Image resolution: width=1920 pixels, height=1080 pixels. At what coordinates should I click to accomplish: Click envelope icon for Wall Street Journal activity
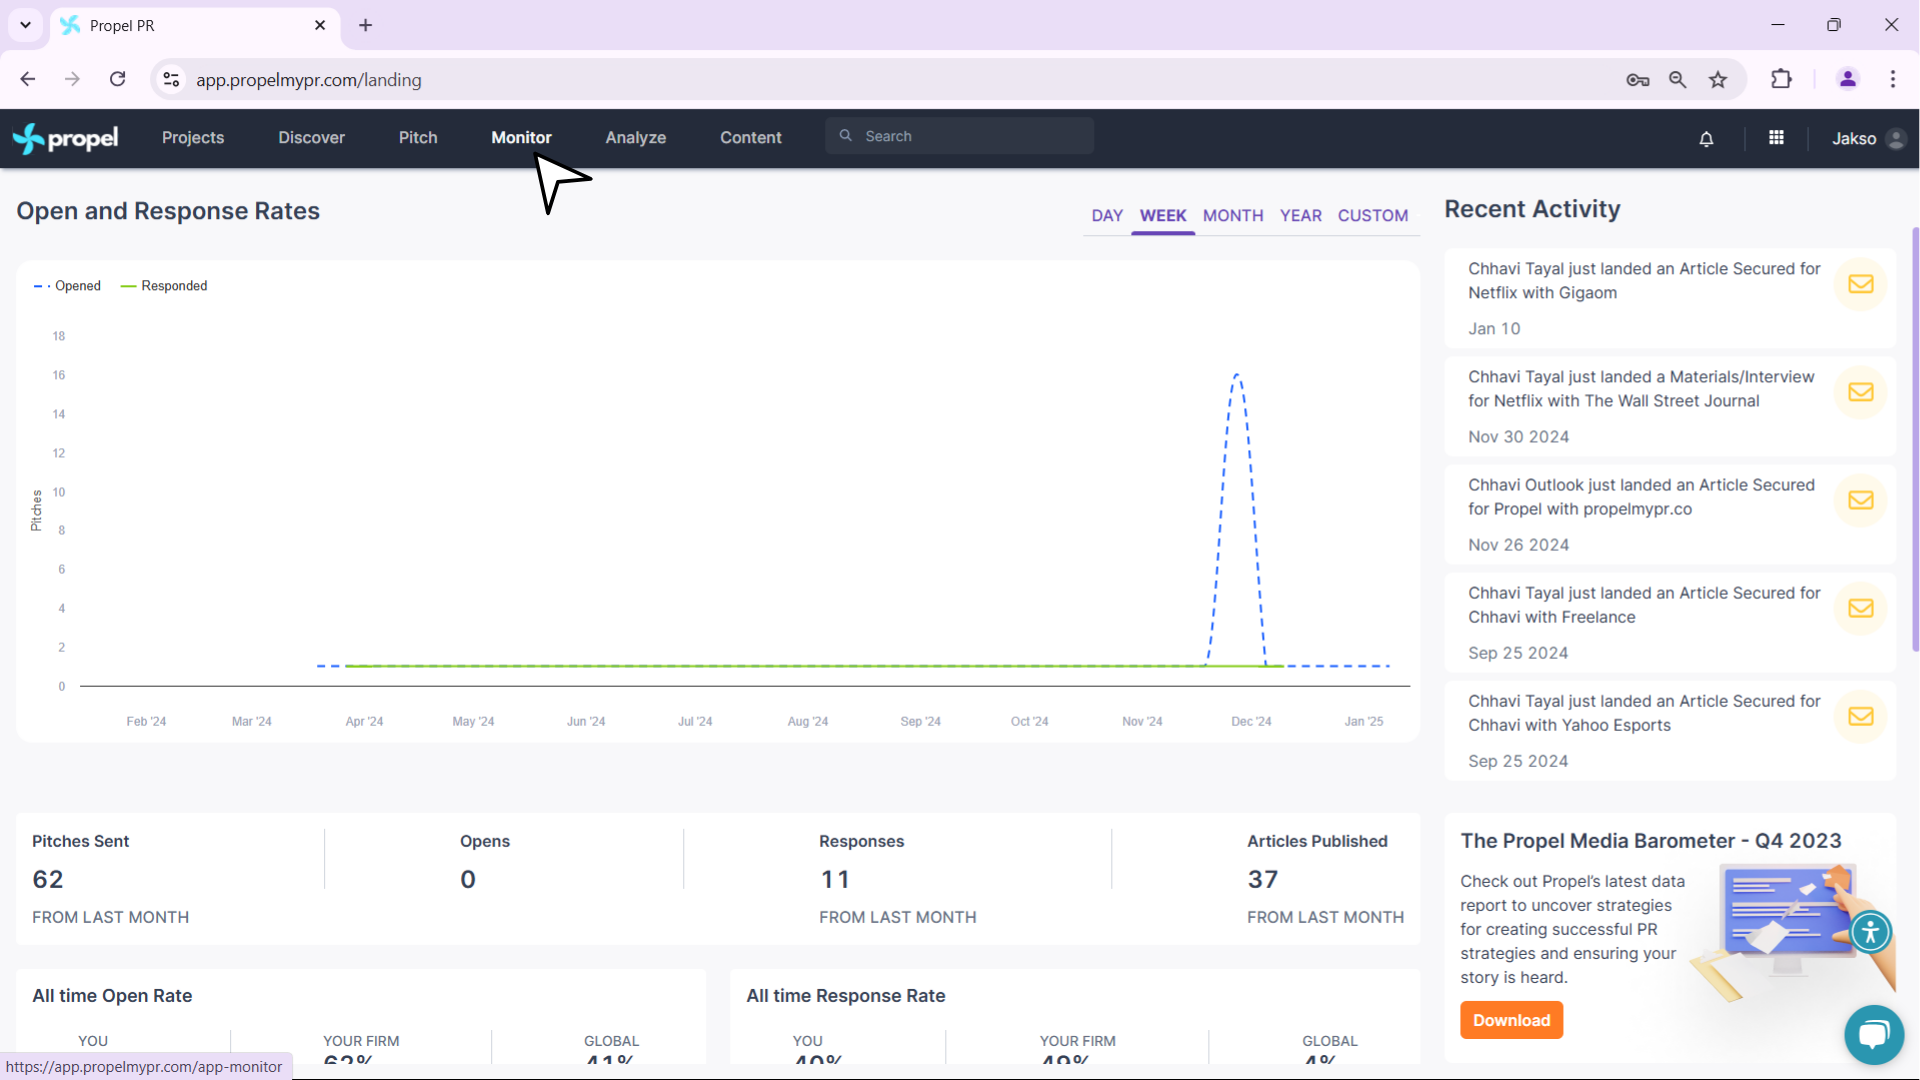tap(1860, 392)
